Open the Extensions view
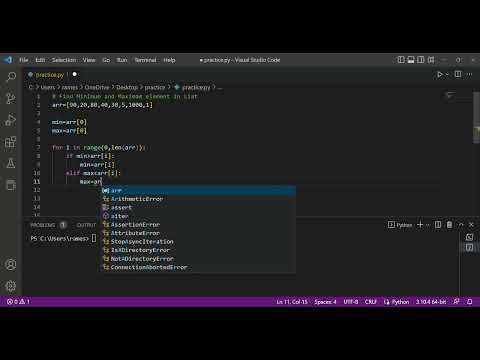This screenshot has height=360, width=480. 11,142
